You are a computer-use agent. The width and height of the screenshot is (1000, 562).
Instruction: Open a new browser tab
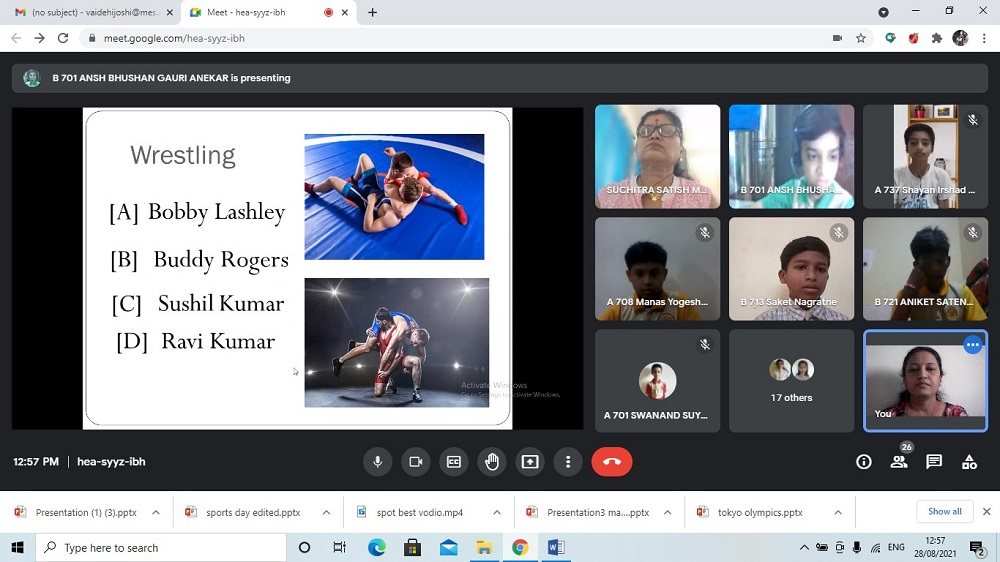tap(373, 12)
